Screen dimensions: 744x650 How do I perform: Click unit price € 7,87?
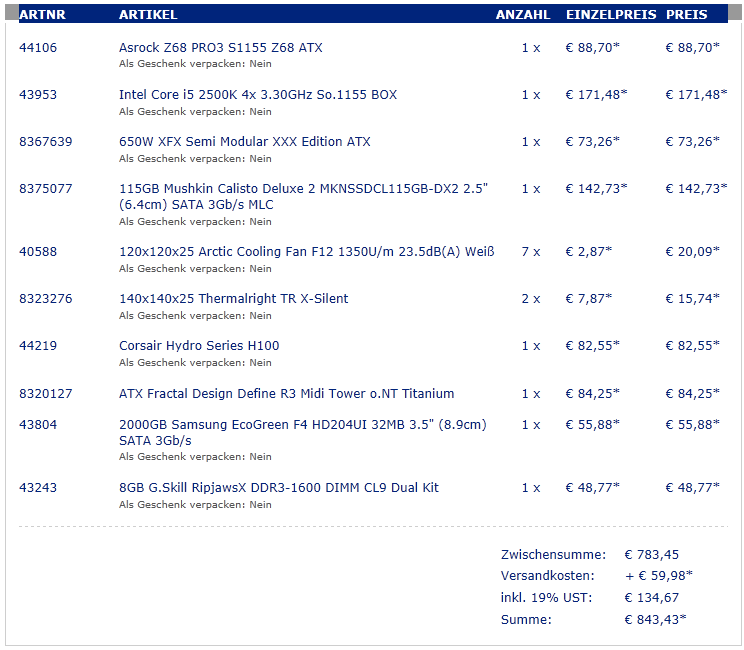click(589, 298)
